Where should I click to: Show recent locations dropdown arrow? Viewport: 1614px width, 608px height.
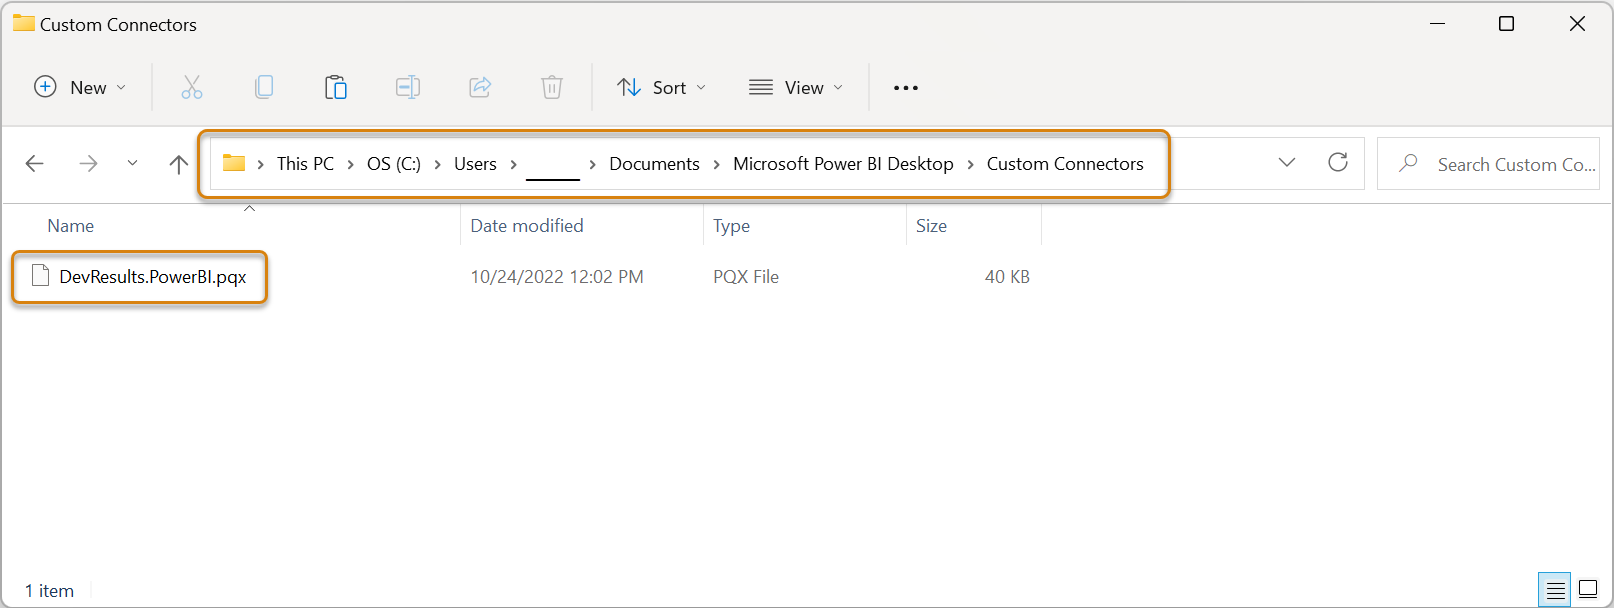click(132, 164)
